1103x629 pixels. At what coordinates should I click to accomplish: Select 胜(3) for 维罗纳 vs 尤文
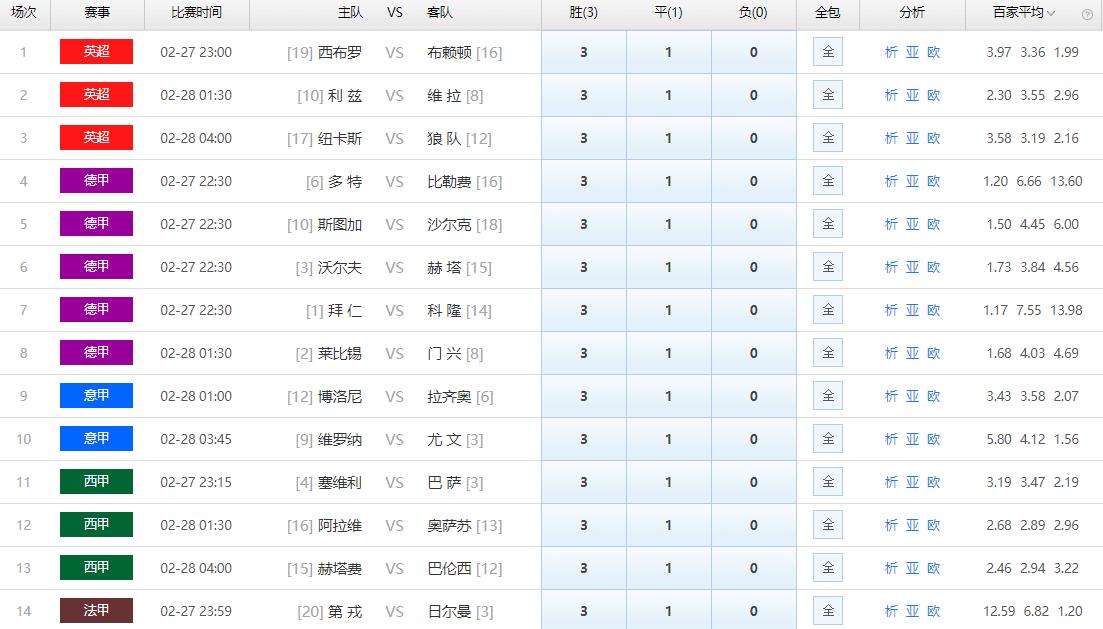[x=584, y=438]
